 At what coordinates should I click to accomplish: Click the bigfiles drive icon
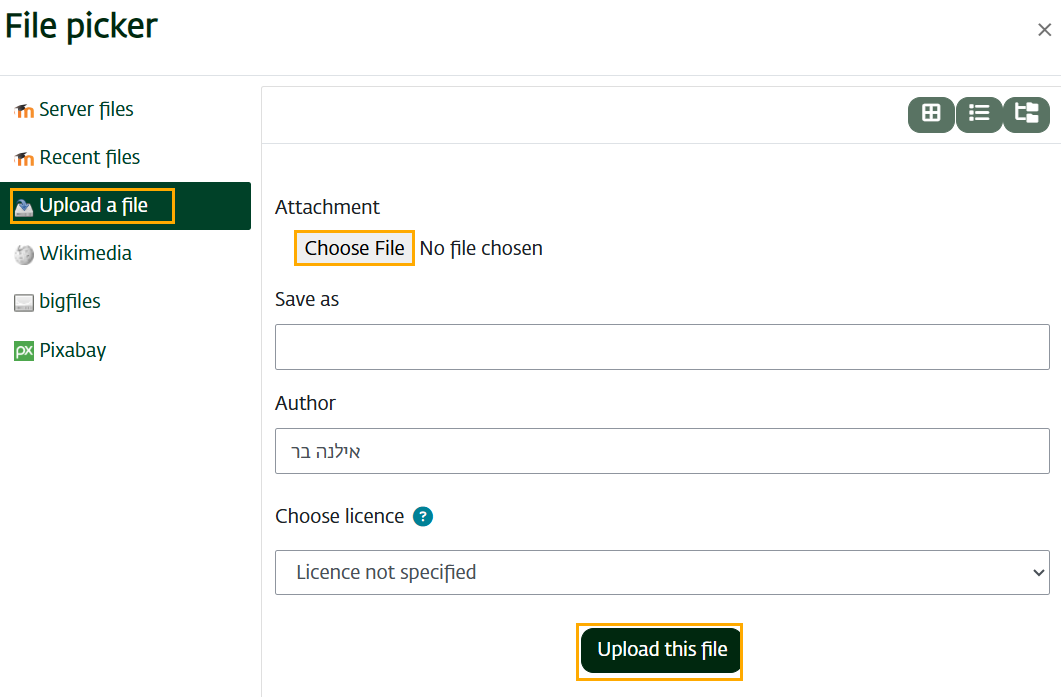(x=24, y=303)
